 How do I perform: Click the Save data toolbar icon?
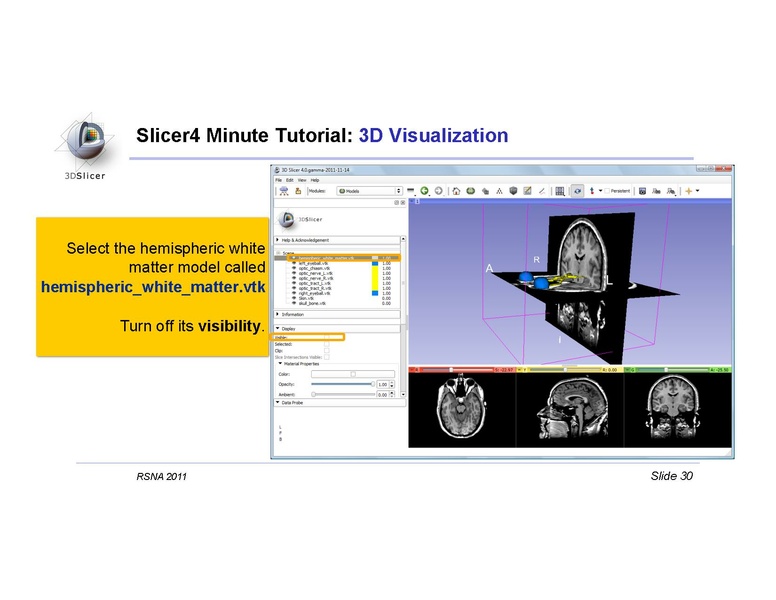298,191
